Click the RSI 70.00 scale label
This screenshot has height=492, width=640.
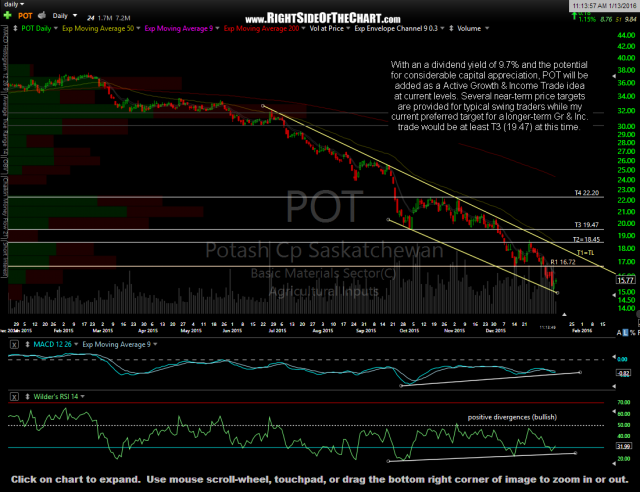(624, 403)
